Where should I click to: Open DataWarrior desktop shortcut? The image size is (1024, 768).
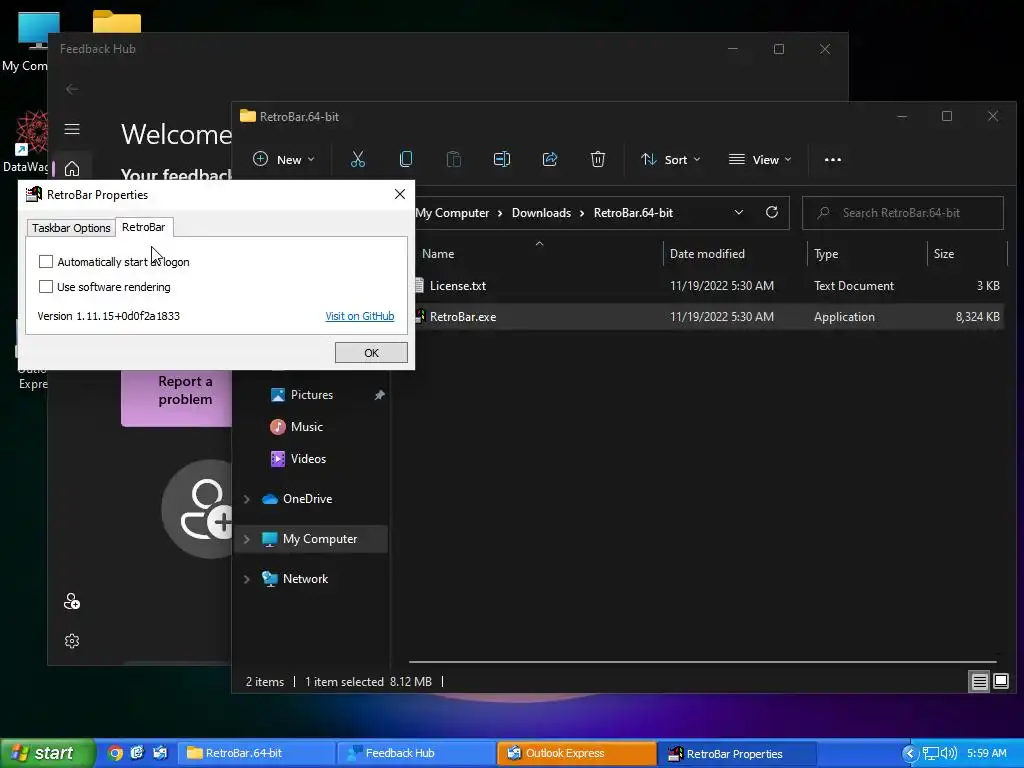pos(26,140)
